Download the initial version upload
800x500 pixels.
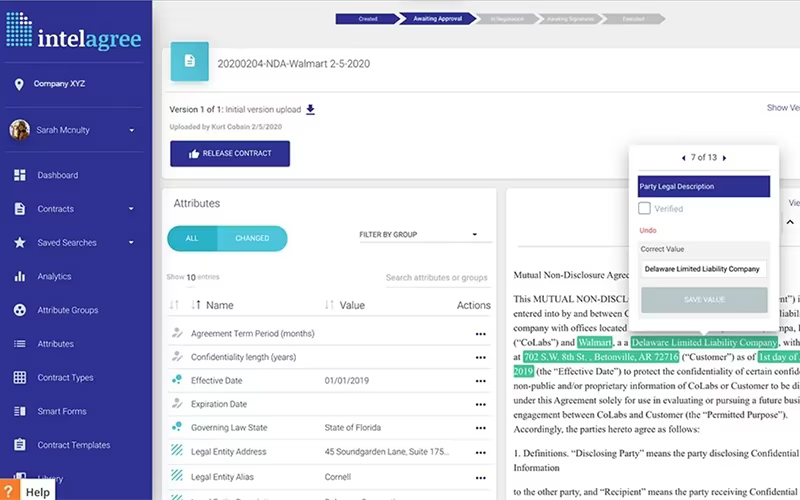310,110
